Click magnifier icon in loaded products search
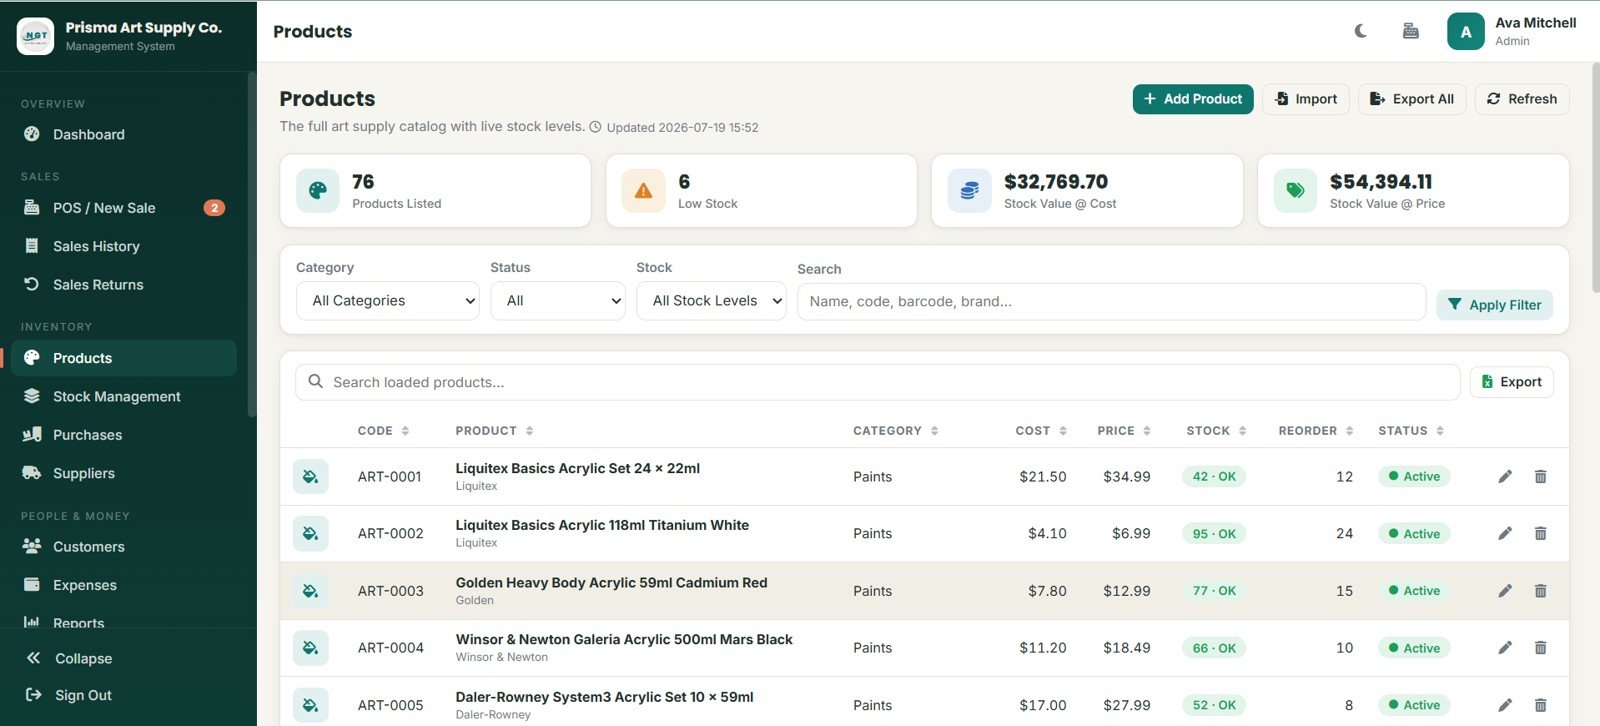This screenshot has width=1600, height=726. [315, 382]
